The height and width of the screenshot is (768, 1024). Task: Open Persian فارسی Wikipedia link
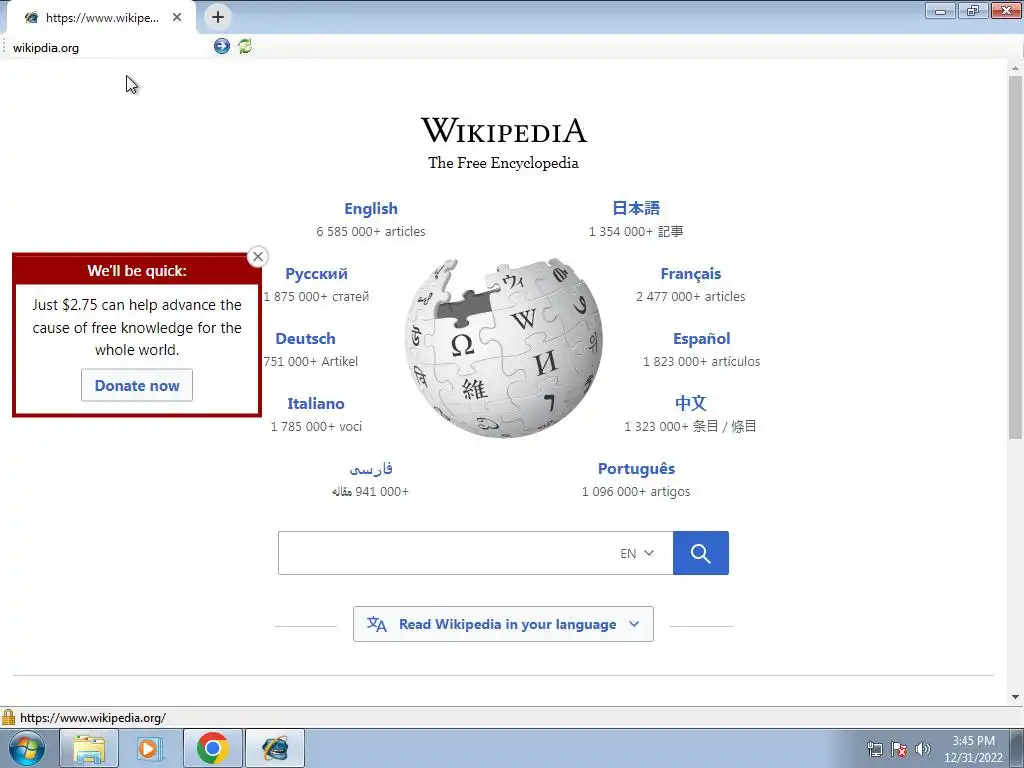[371, 468]
